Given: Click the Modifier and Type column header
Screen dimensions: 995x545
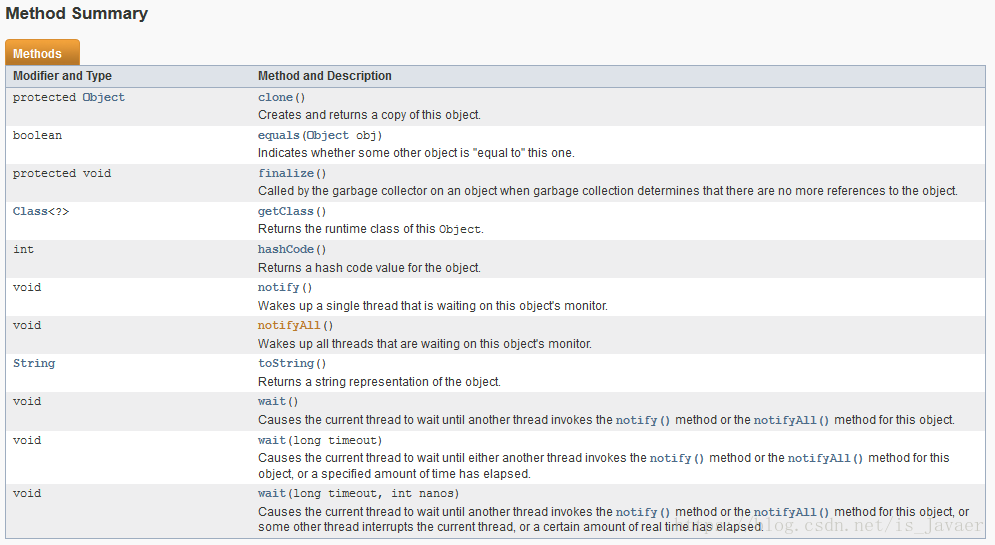Looking at the screenshot, I should point(62,76).
